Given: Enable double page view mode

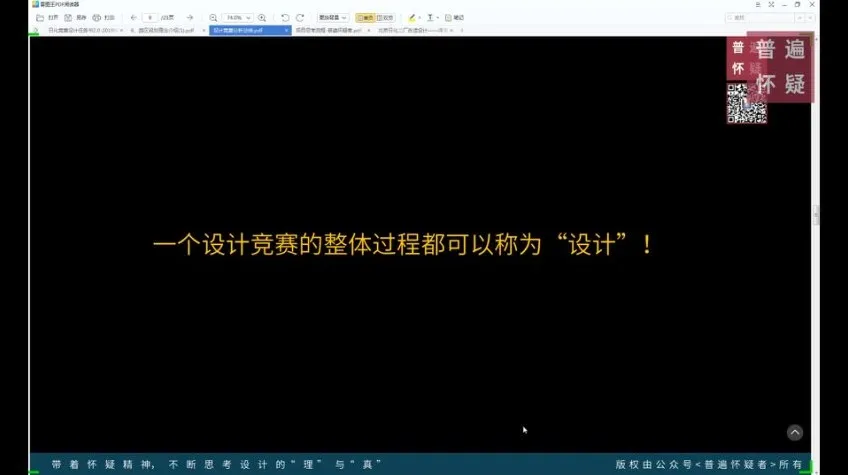Looking at the screenshot, I should (386, 18).
